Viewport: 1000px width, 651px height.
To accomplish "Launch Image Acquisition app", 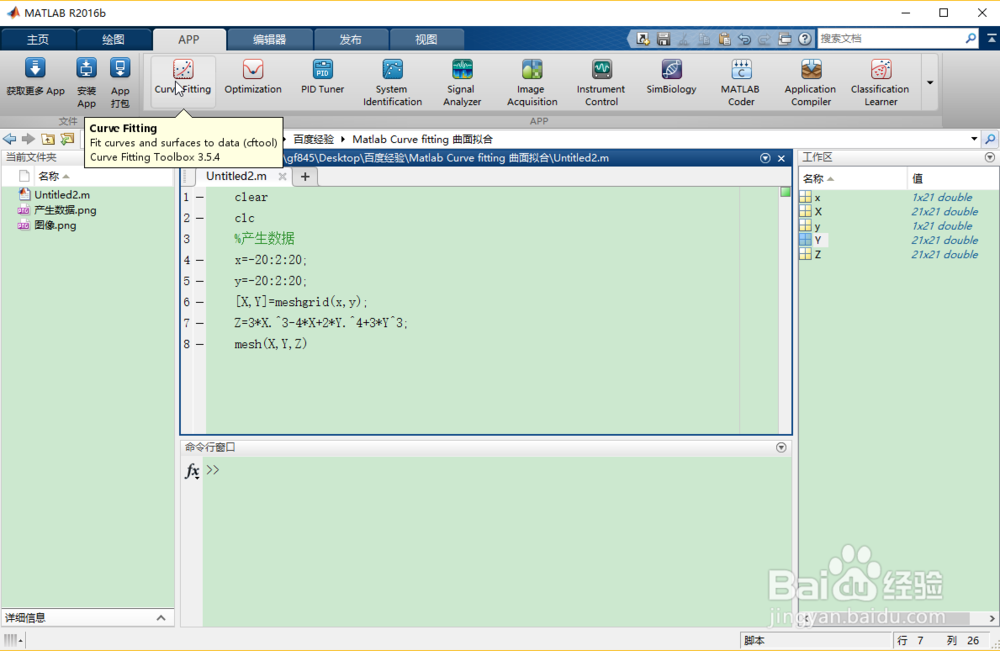I will click(532, 82).
